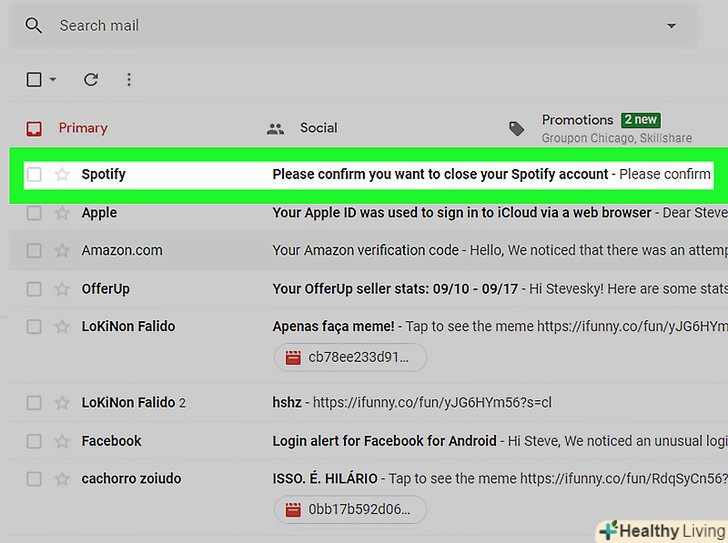Select the Apple email checkbox

click(34, 213)
